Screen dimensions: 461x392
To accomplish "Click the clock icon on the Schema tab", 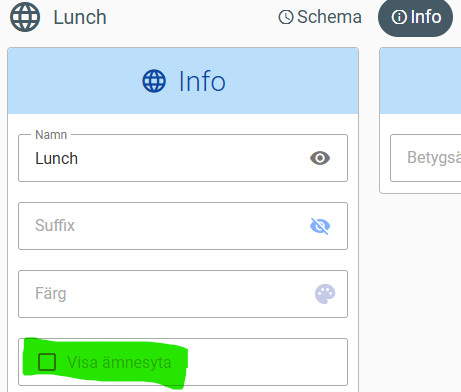I will point(286,17).
